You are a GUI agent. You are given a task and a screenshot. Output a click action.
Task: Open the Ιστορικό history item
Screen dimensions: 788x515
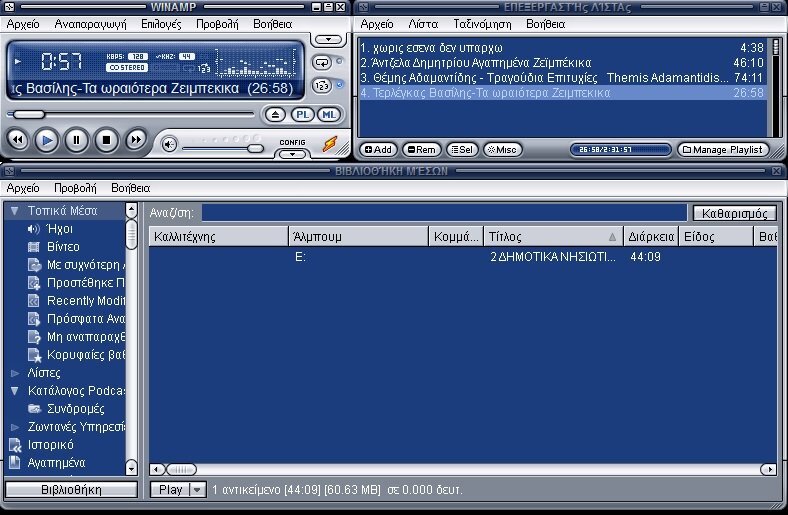tap(42, 445)
